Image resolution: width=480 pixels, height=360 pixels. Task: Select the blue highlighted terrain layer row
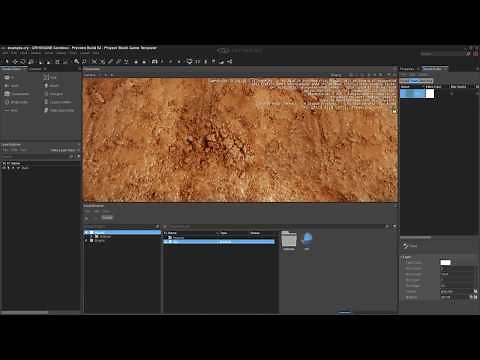click(412, 94)
